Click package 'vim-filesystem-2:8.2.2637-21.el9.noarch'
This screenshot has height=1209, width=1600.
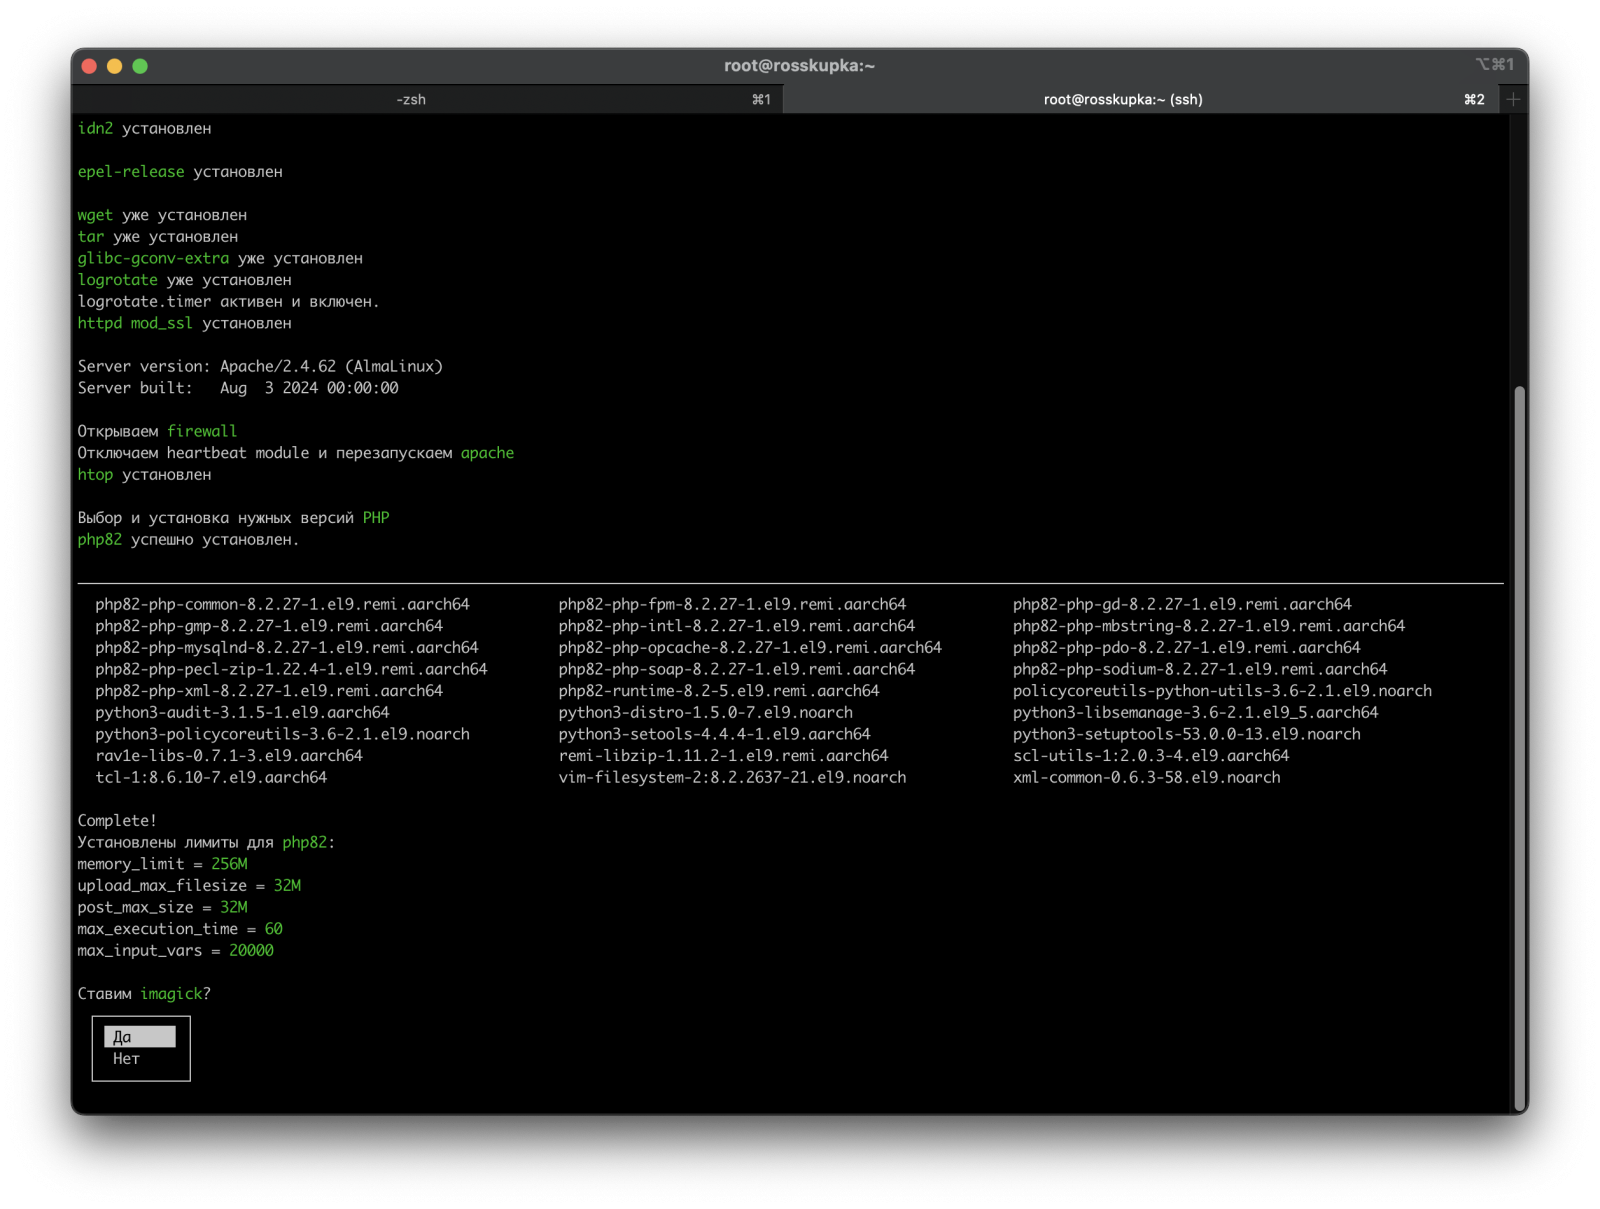[732, 778]
